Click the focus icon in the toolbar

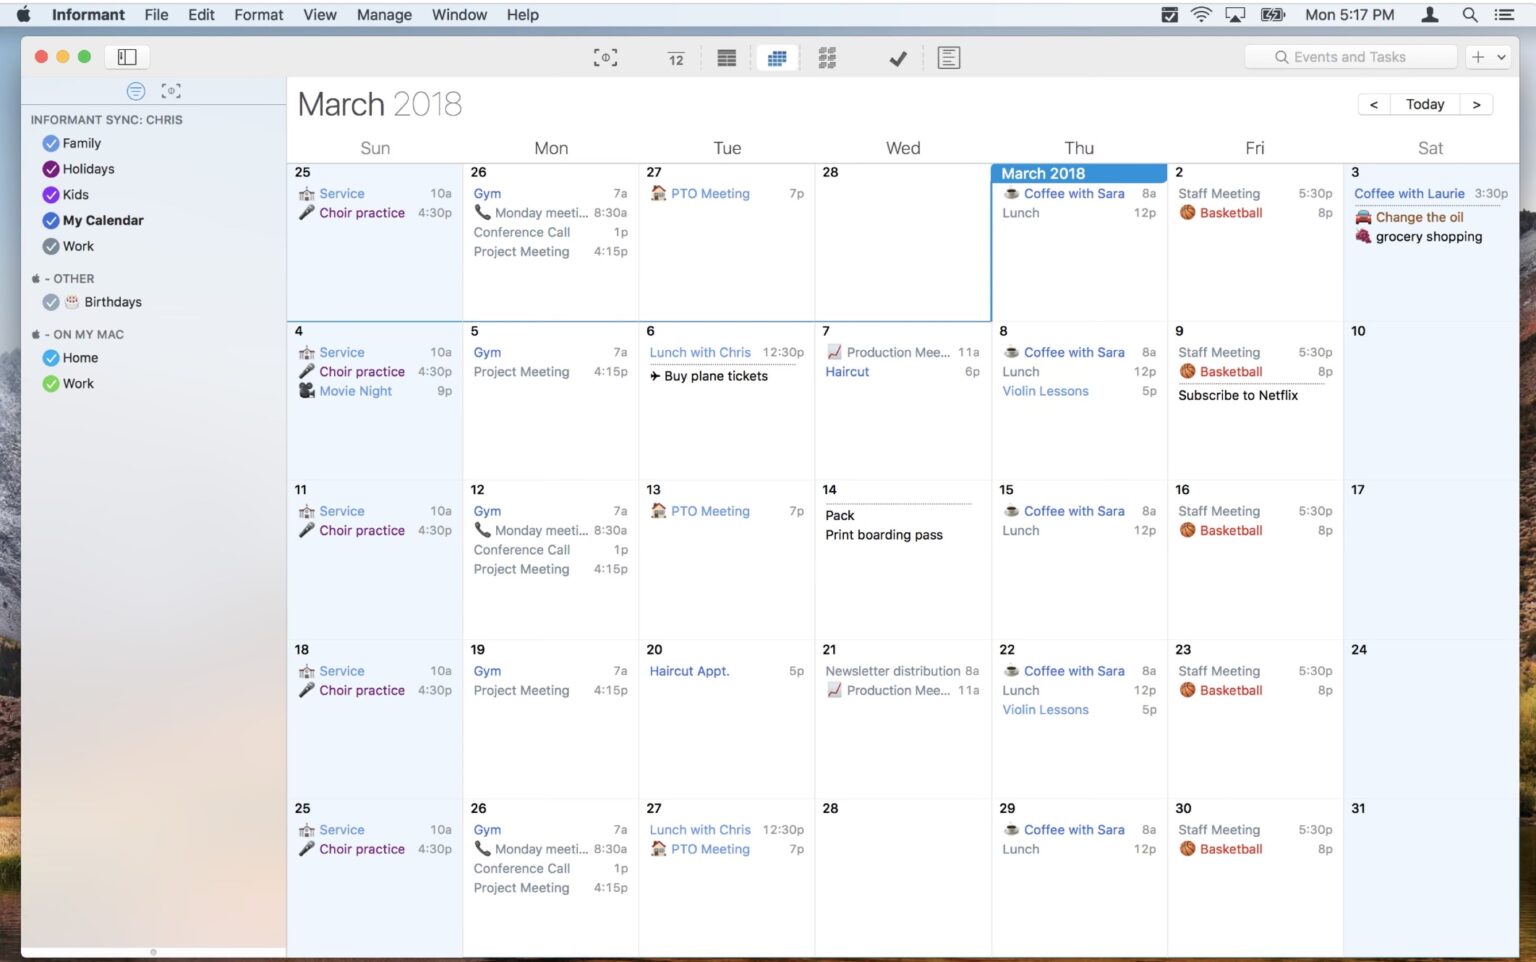pyautogui.click(x=605, y=58)
